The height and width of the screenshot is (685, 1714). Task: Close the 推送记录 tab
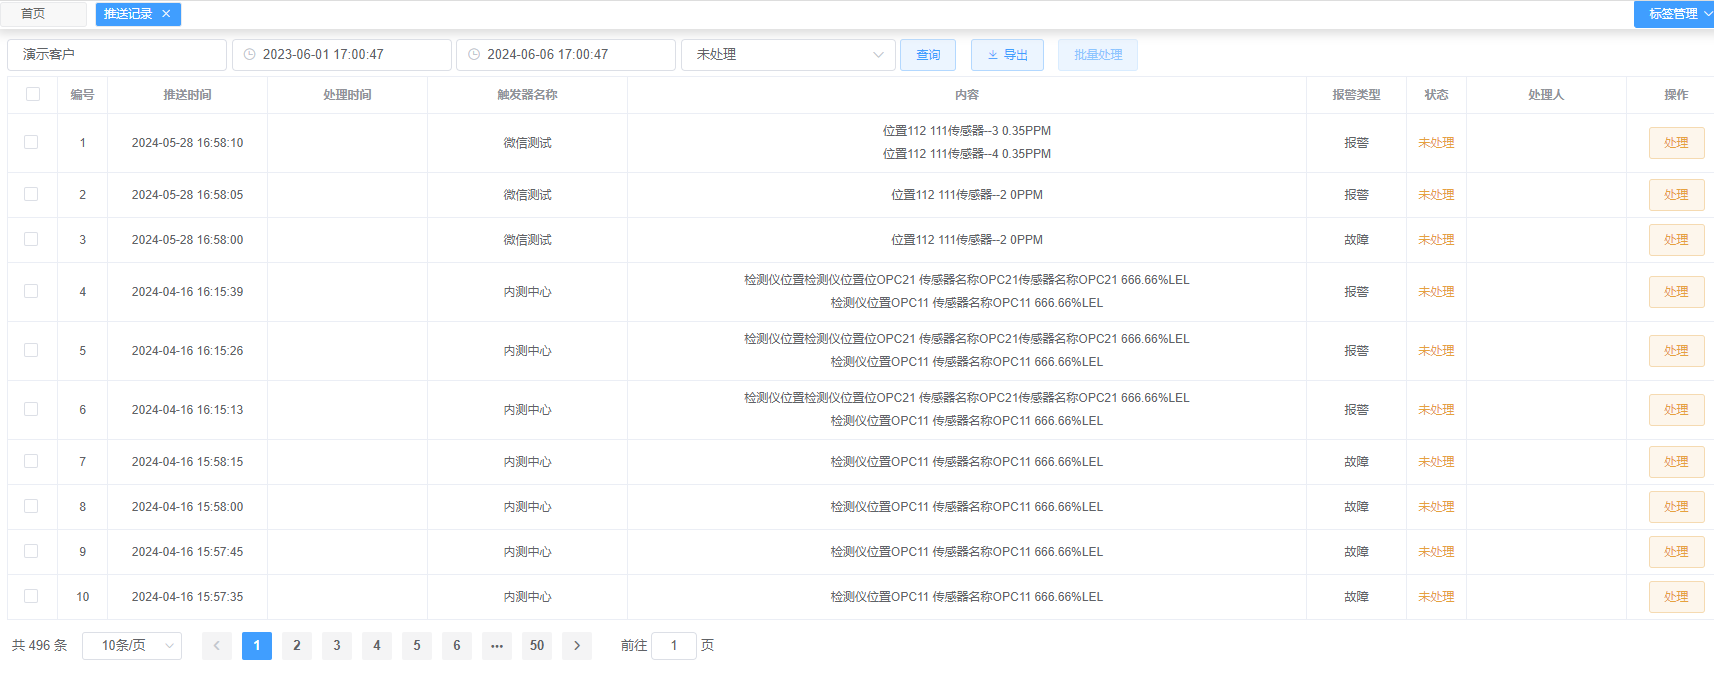pos(166,14)
